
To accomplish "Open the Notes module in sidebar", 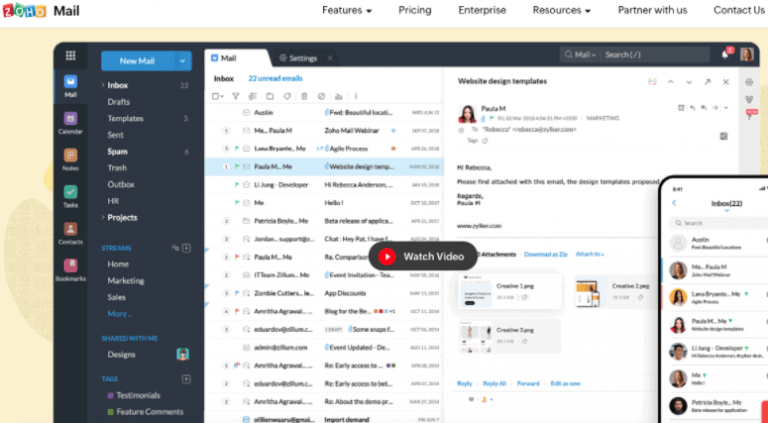I will coord(71,160).
